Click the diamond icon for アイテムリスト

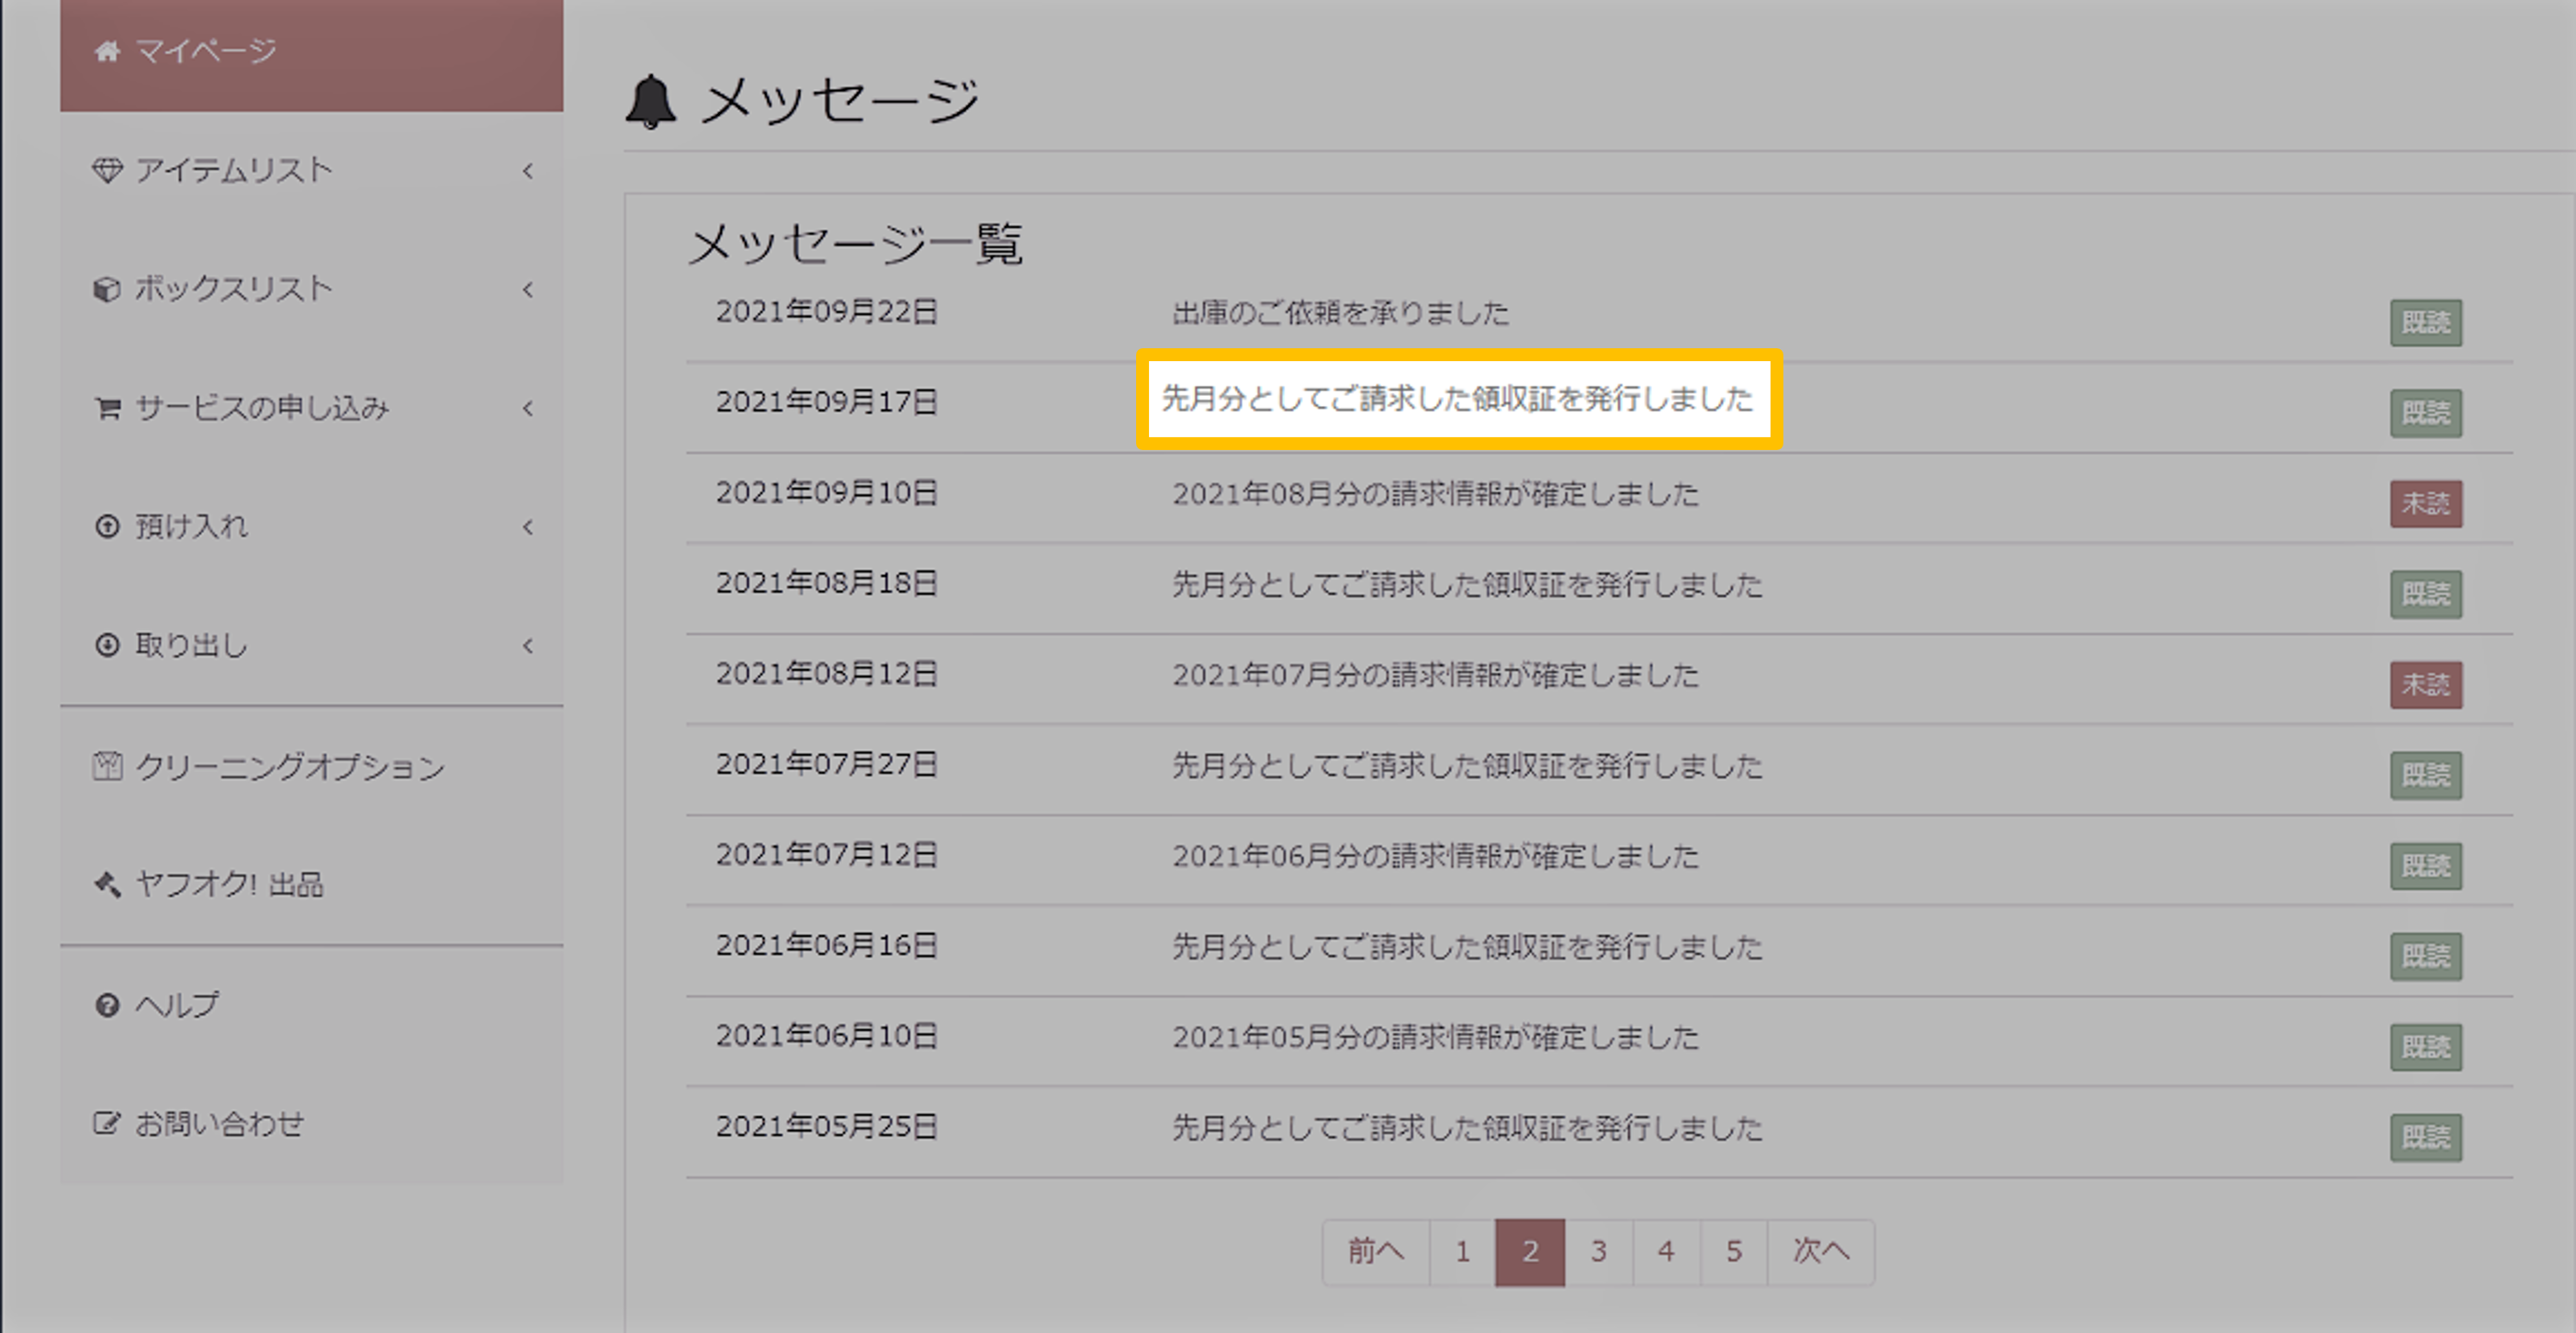107,170
